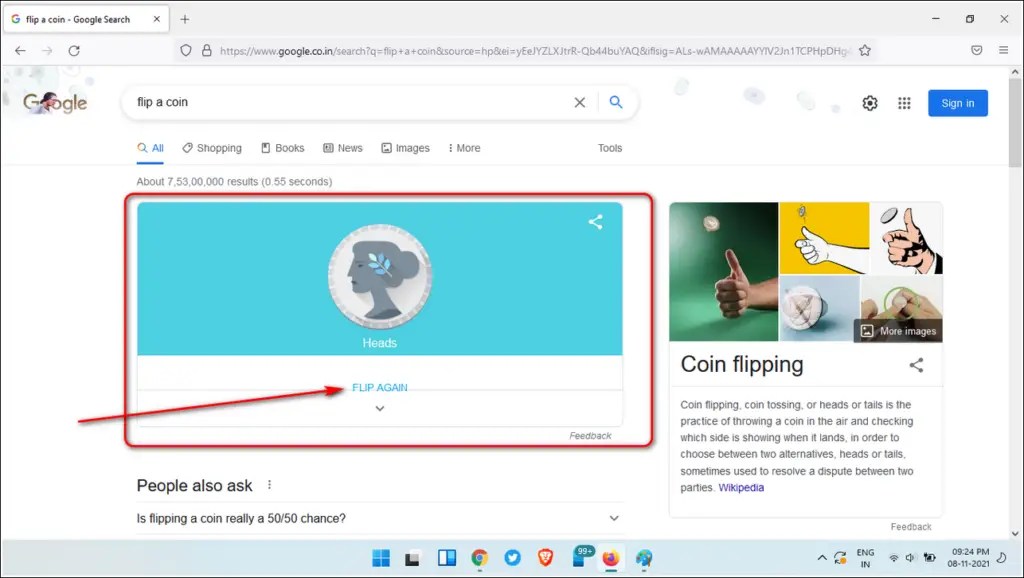Expand the More search options dropdown
Screen dimensions: 1024x578
pos(463,147)
